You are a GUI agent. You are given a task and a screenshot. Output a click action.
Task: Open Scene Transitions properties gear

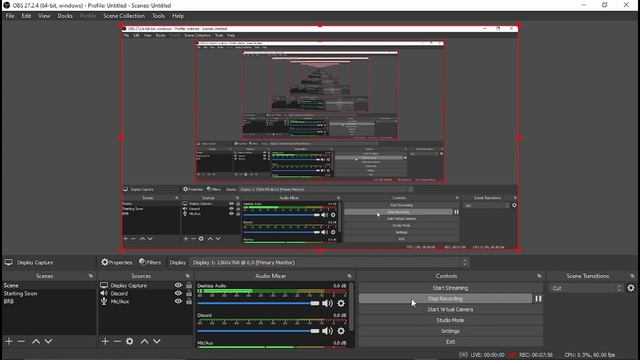(x=631, y=288)
